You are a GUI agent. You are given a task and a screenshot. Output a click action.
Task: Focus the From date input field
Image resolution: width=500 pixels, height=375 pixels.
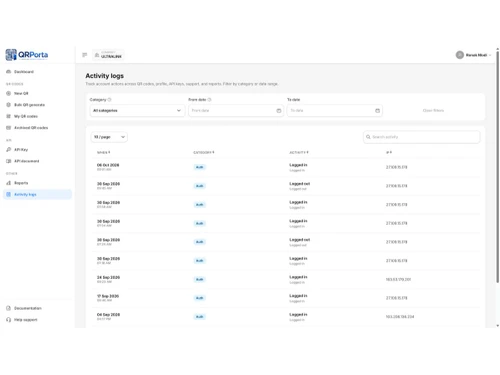[x=236, y=111]
